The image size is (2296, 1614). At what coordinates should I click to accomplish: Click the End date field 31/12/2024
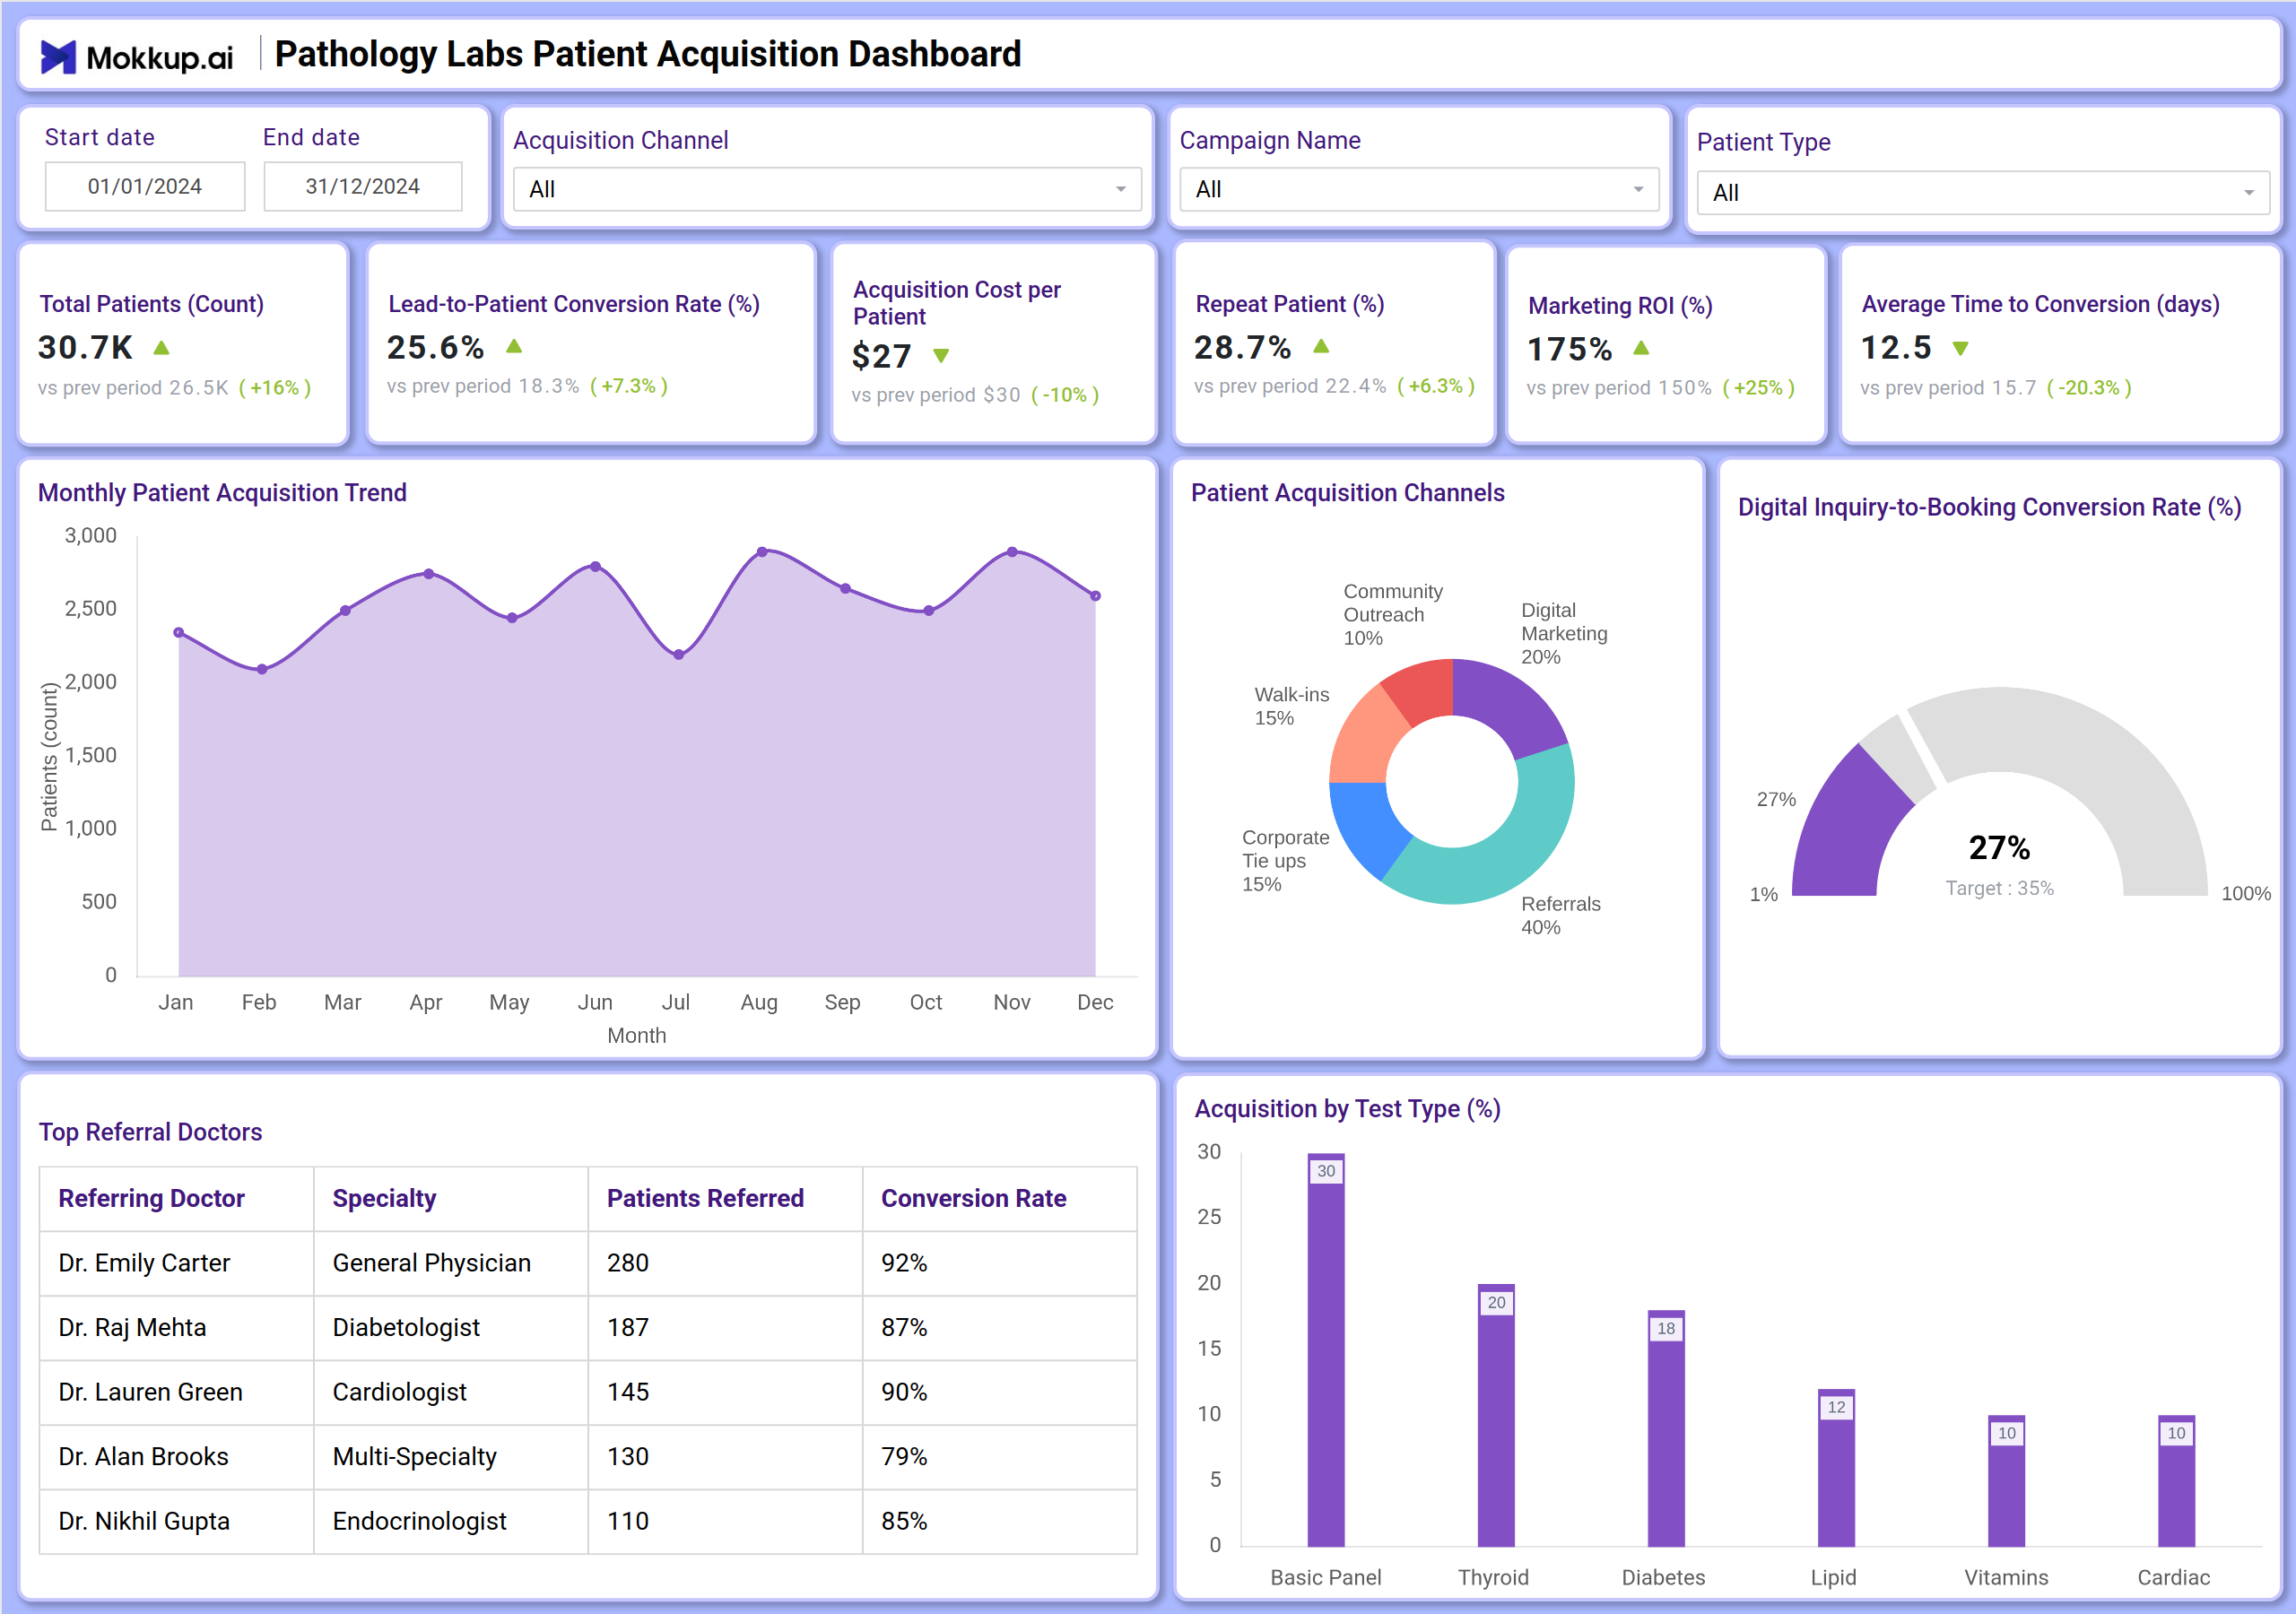(363, 186)
